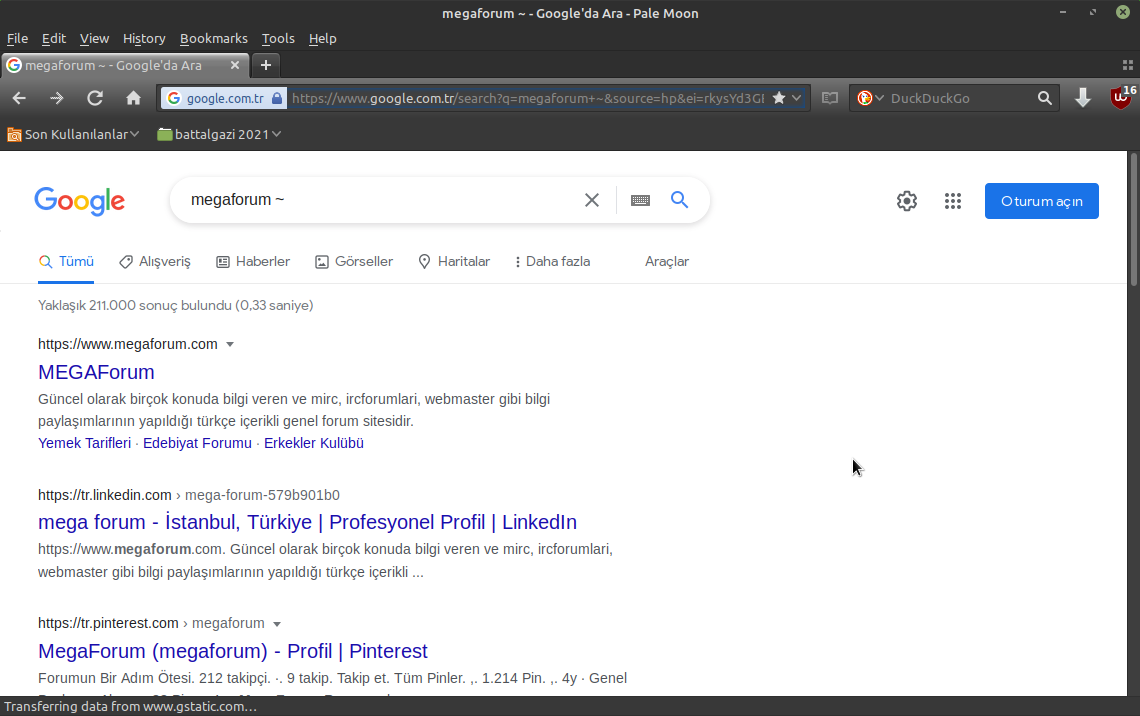Open the search engine selector dropdown

pos(870,98)
